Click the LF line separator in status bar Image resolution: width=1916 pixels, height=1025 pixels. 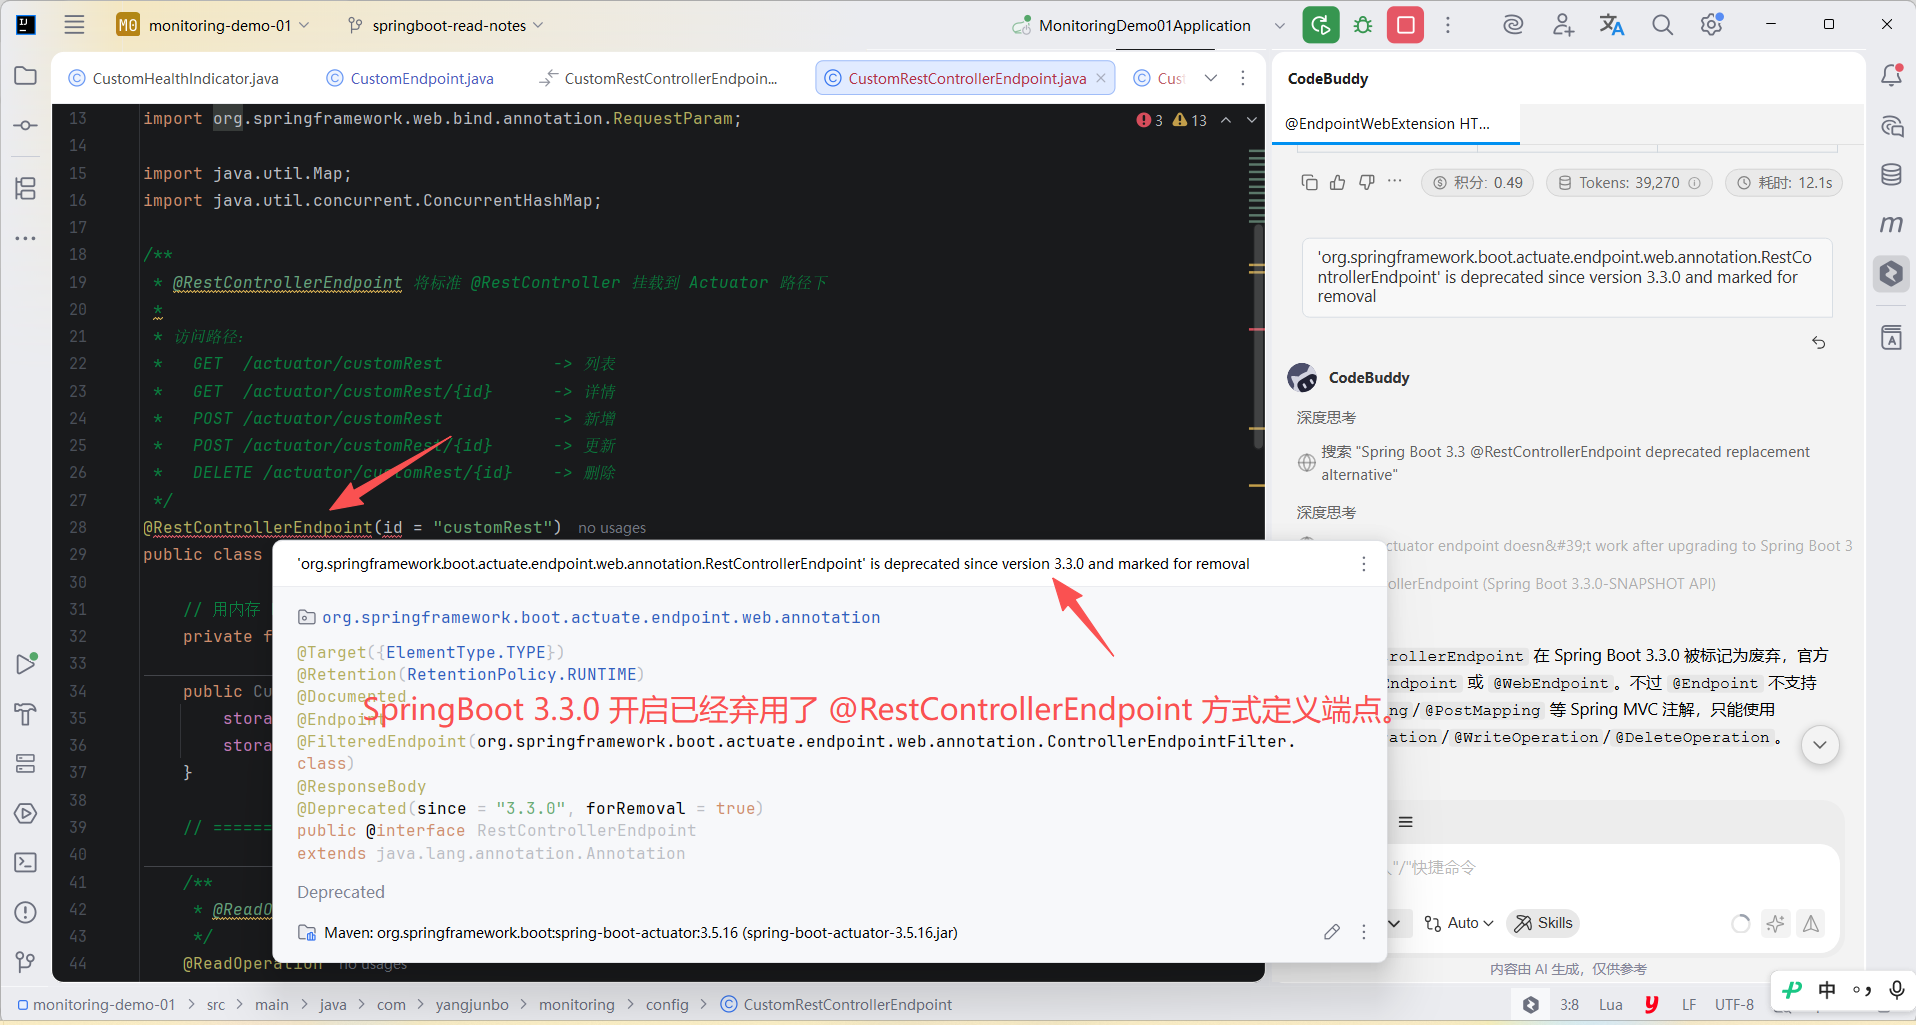pos(1688,1005)
